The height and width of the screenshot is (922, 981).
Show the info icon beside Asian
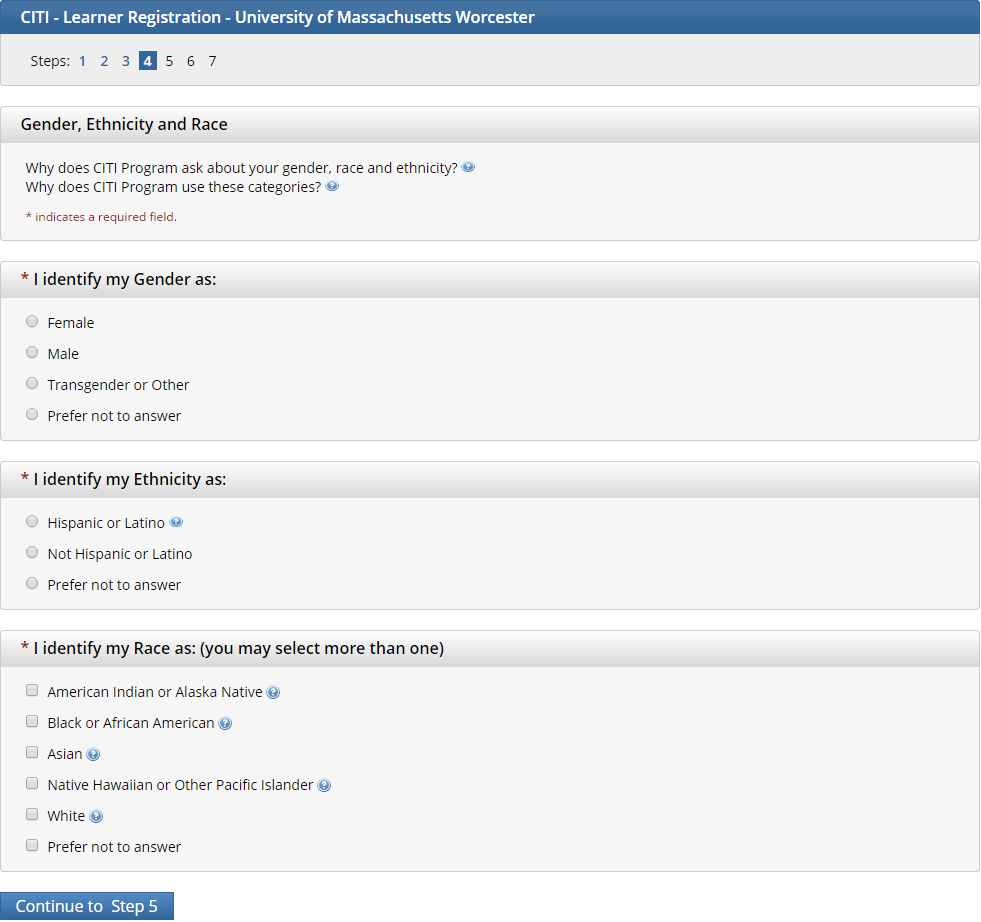point(93,754)
